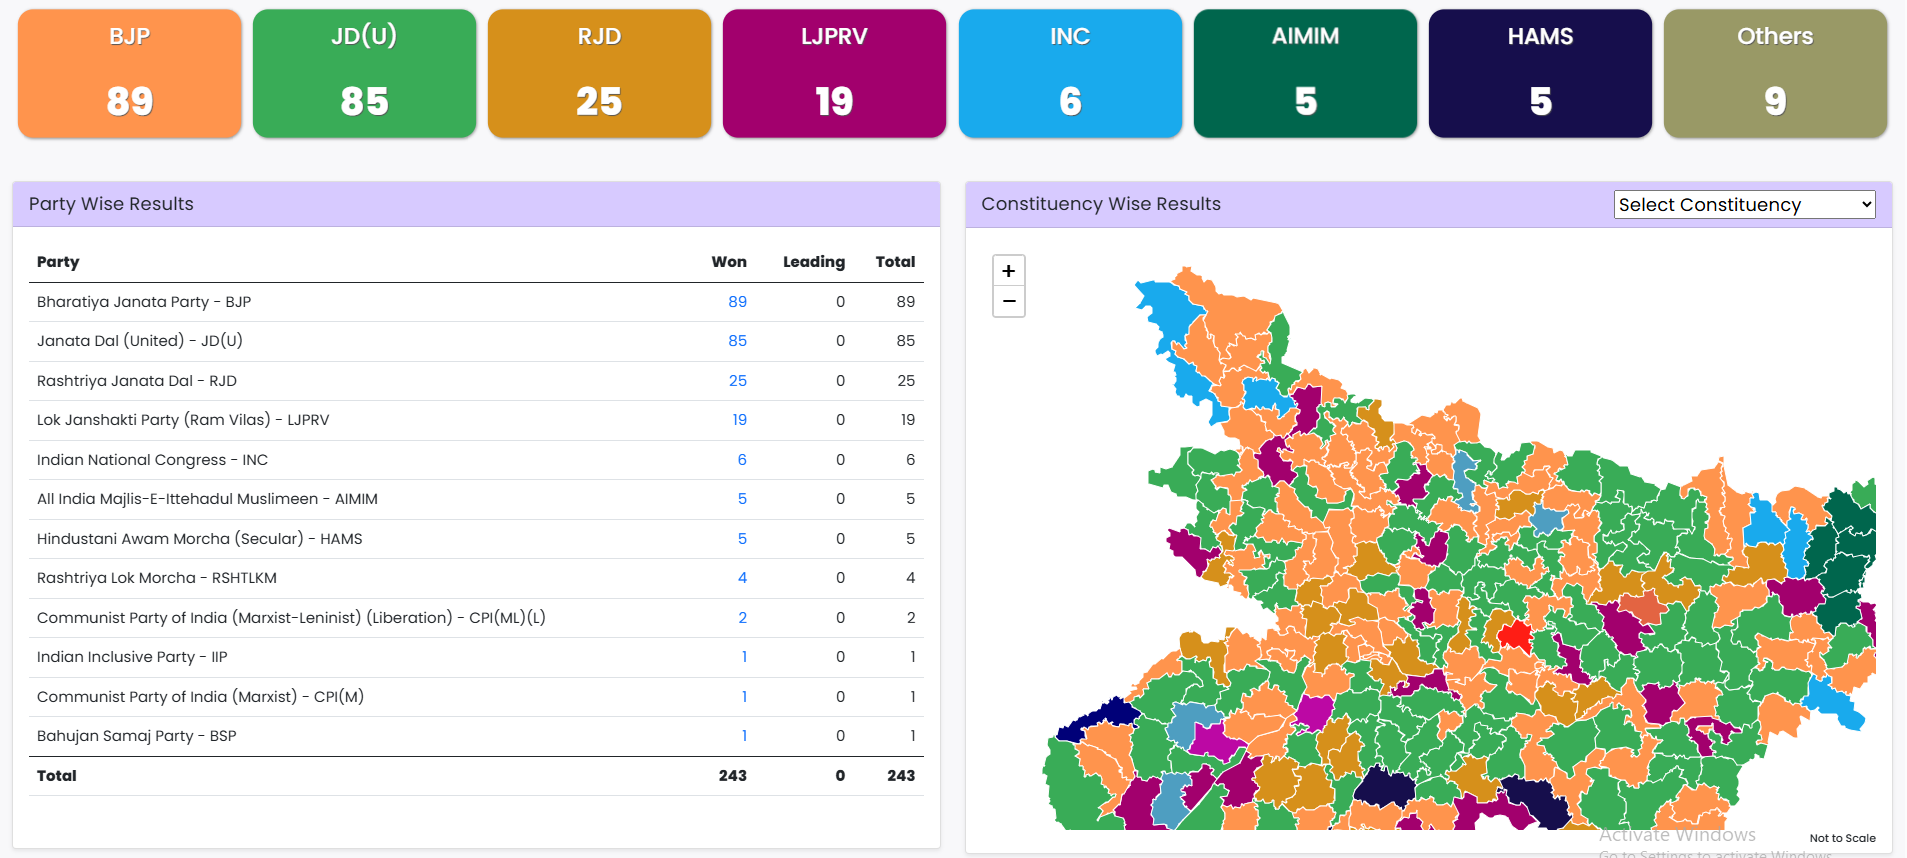Image resolution: width=1907 pixels, height=858 pixels.
Task: Click RJD's 25 won link
Action: point(737,381)
